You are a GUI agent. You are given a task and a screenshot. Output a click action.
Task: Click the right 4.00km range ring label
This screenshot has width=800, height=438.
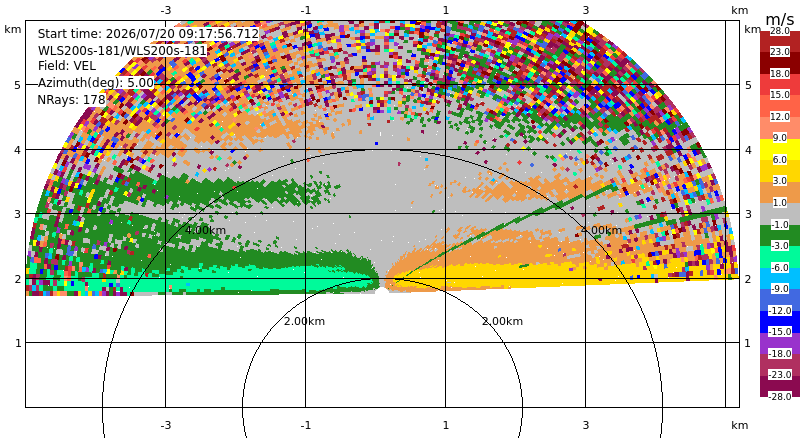pyautogui.click(x=601, y=230)
